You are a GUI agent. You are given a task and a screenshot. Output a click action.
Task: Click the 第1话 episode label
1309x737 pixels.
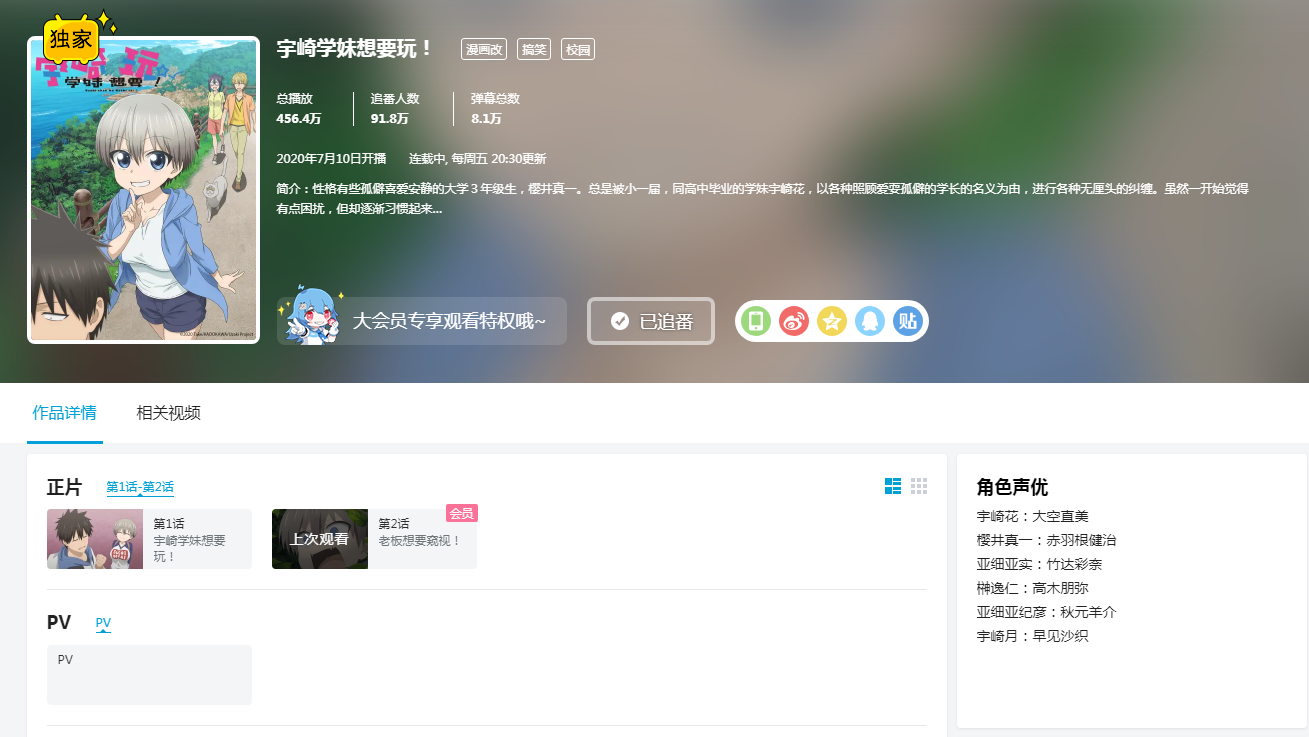pos(169,523)
